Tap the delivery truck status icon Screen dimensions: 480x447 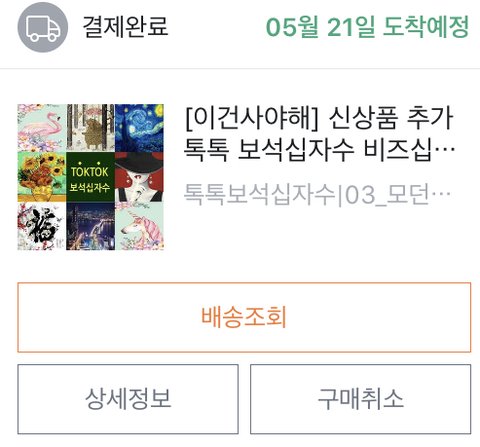point(43,27)
